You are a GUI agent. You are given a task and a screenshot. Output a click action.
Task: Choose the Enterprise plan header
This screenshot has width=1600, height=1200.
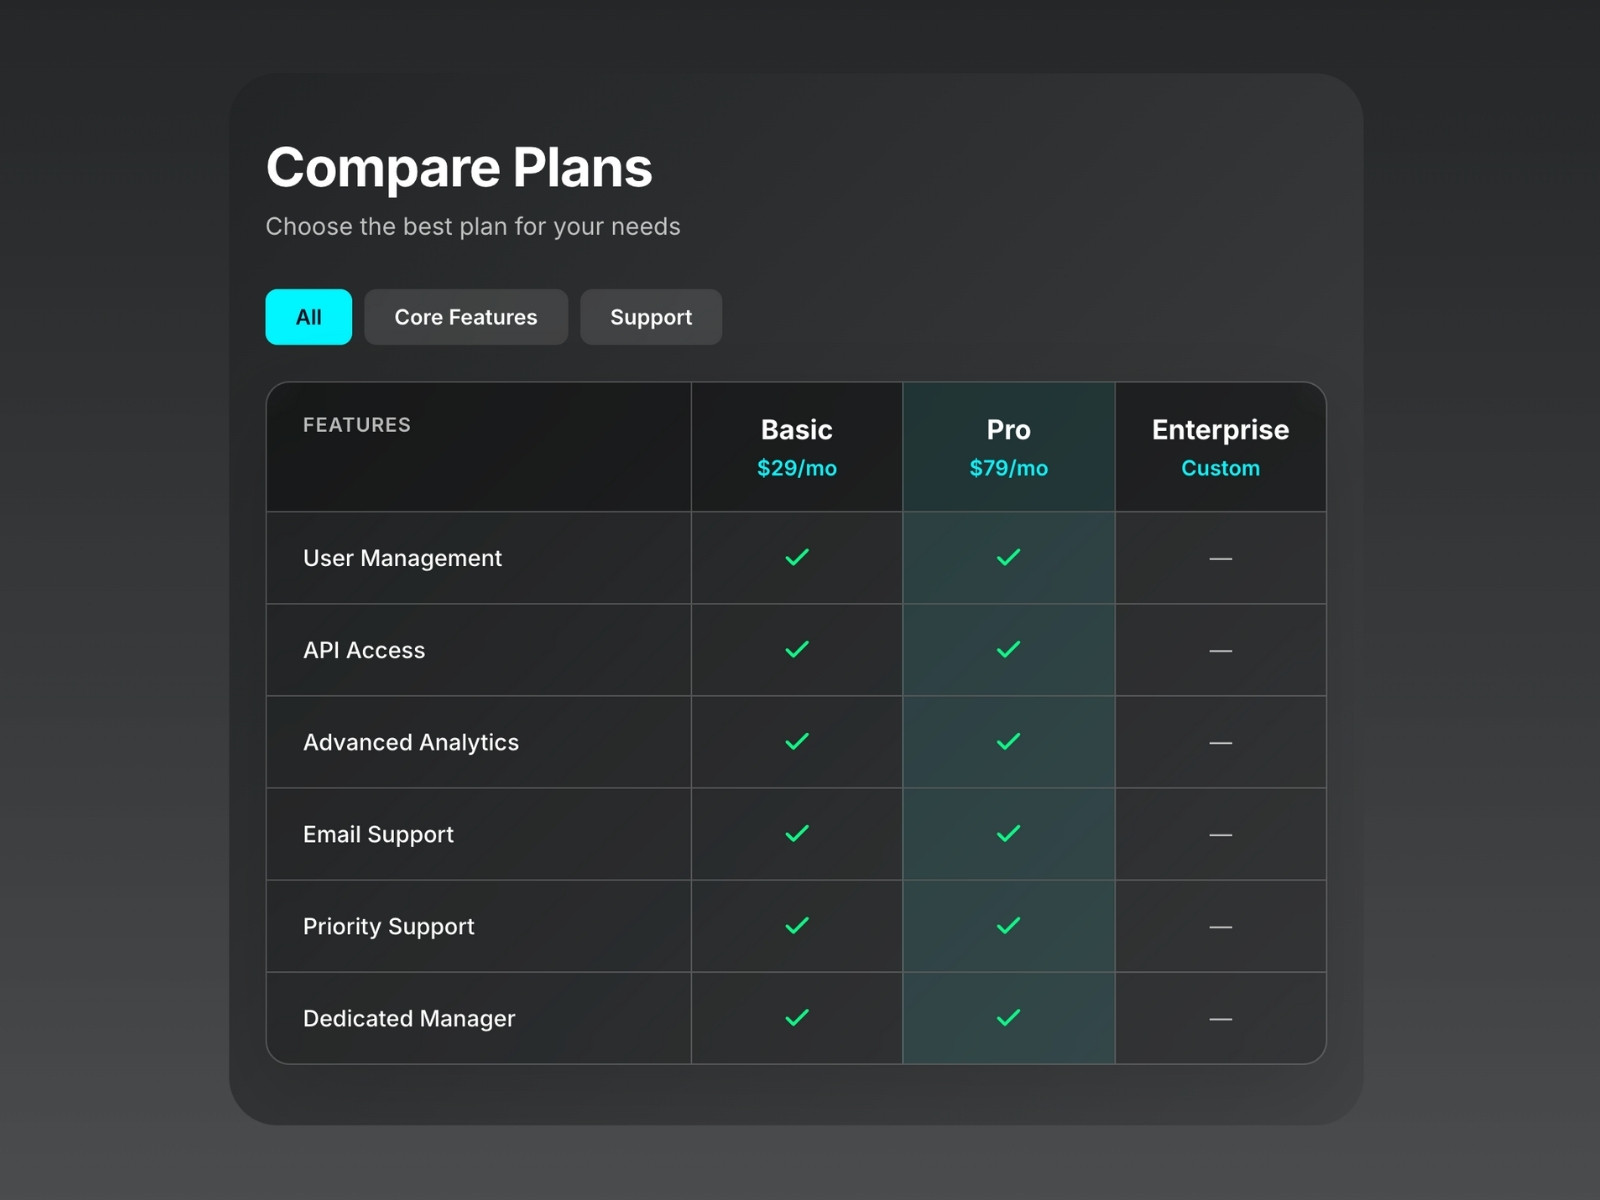click(x=1220, y=430)
